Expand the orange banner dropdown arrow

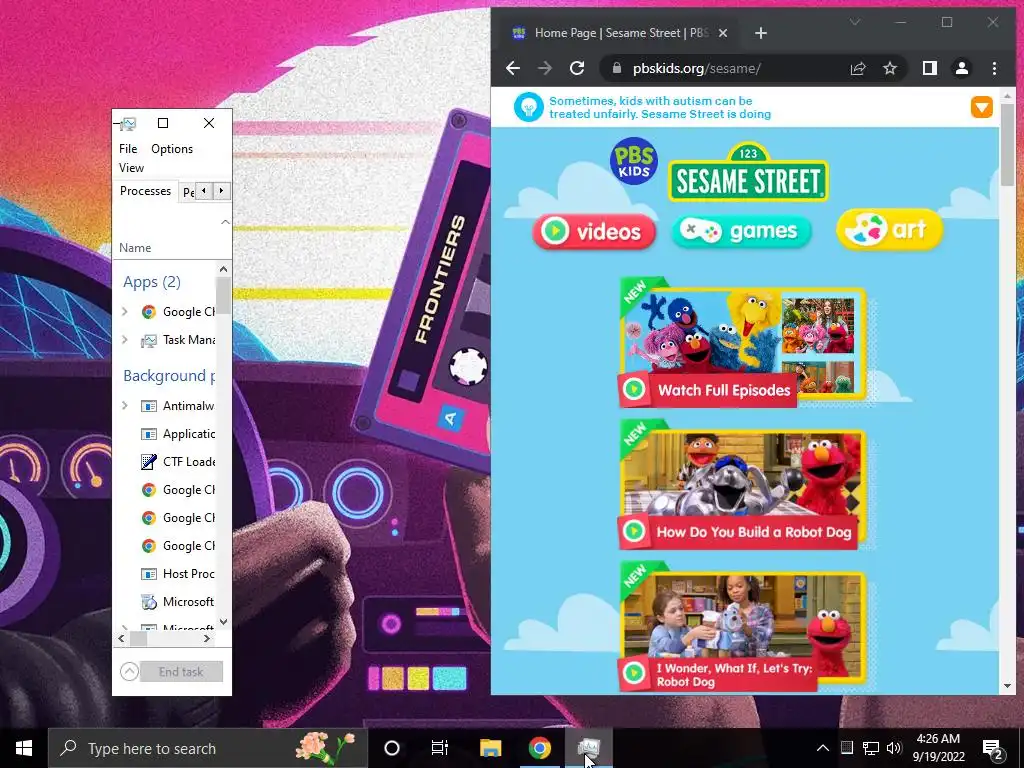click(982, 106)
